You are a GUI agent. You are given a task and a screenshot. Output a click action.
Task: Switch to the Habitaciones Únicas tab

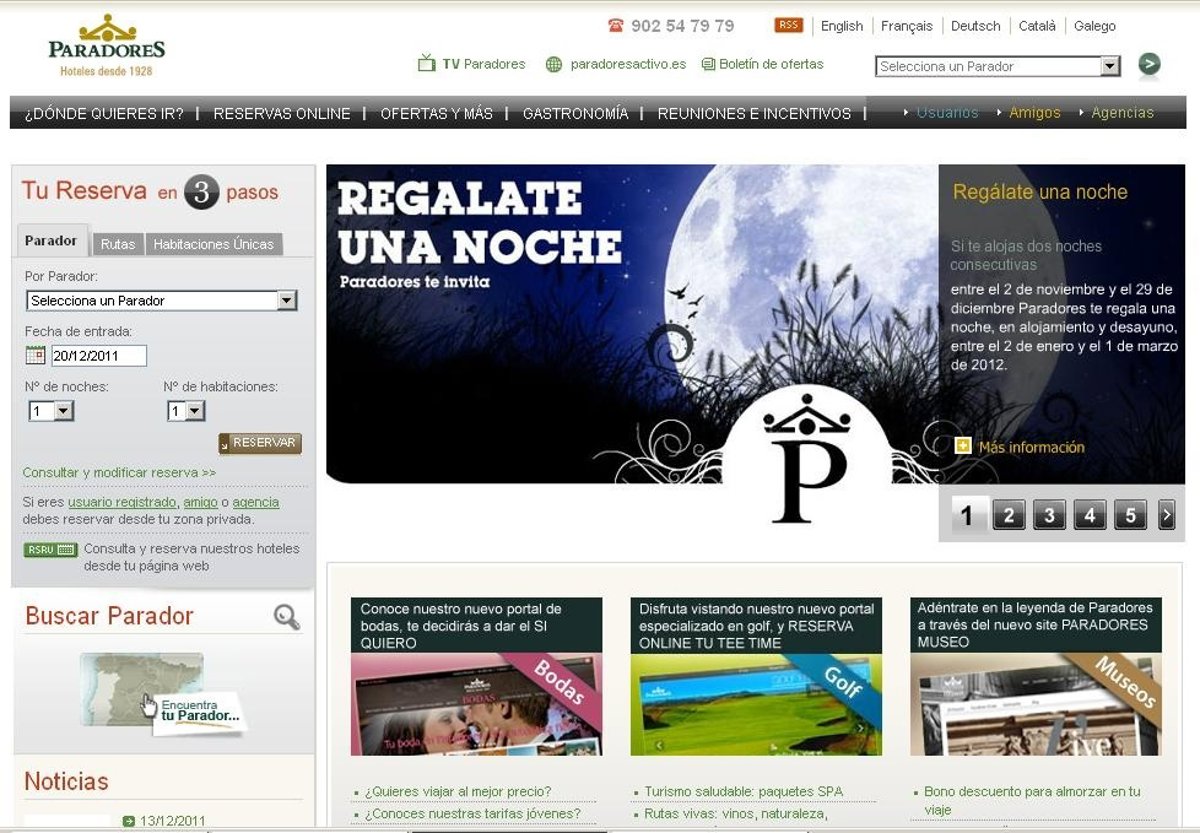pyautogui.click(x=214, y=244)
